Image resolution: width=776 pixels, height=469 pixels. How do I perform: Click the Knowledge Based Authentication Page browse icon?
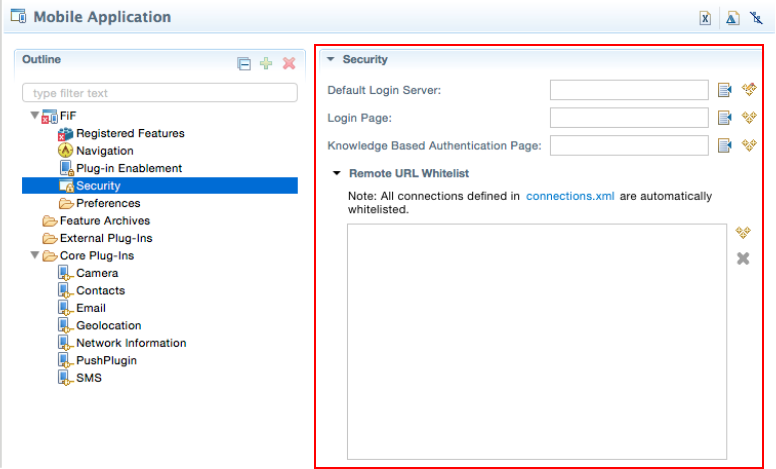tap(725, 145)
